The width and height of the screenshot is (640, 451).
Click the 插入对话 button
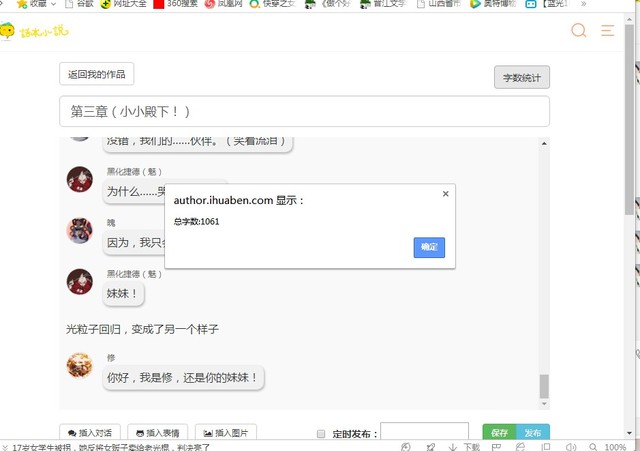[x=89, y=433]
